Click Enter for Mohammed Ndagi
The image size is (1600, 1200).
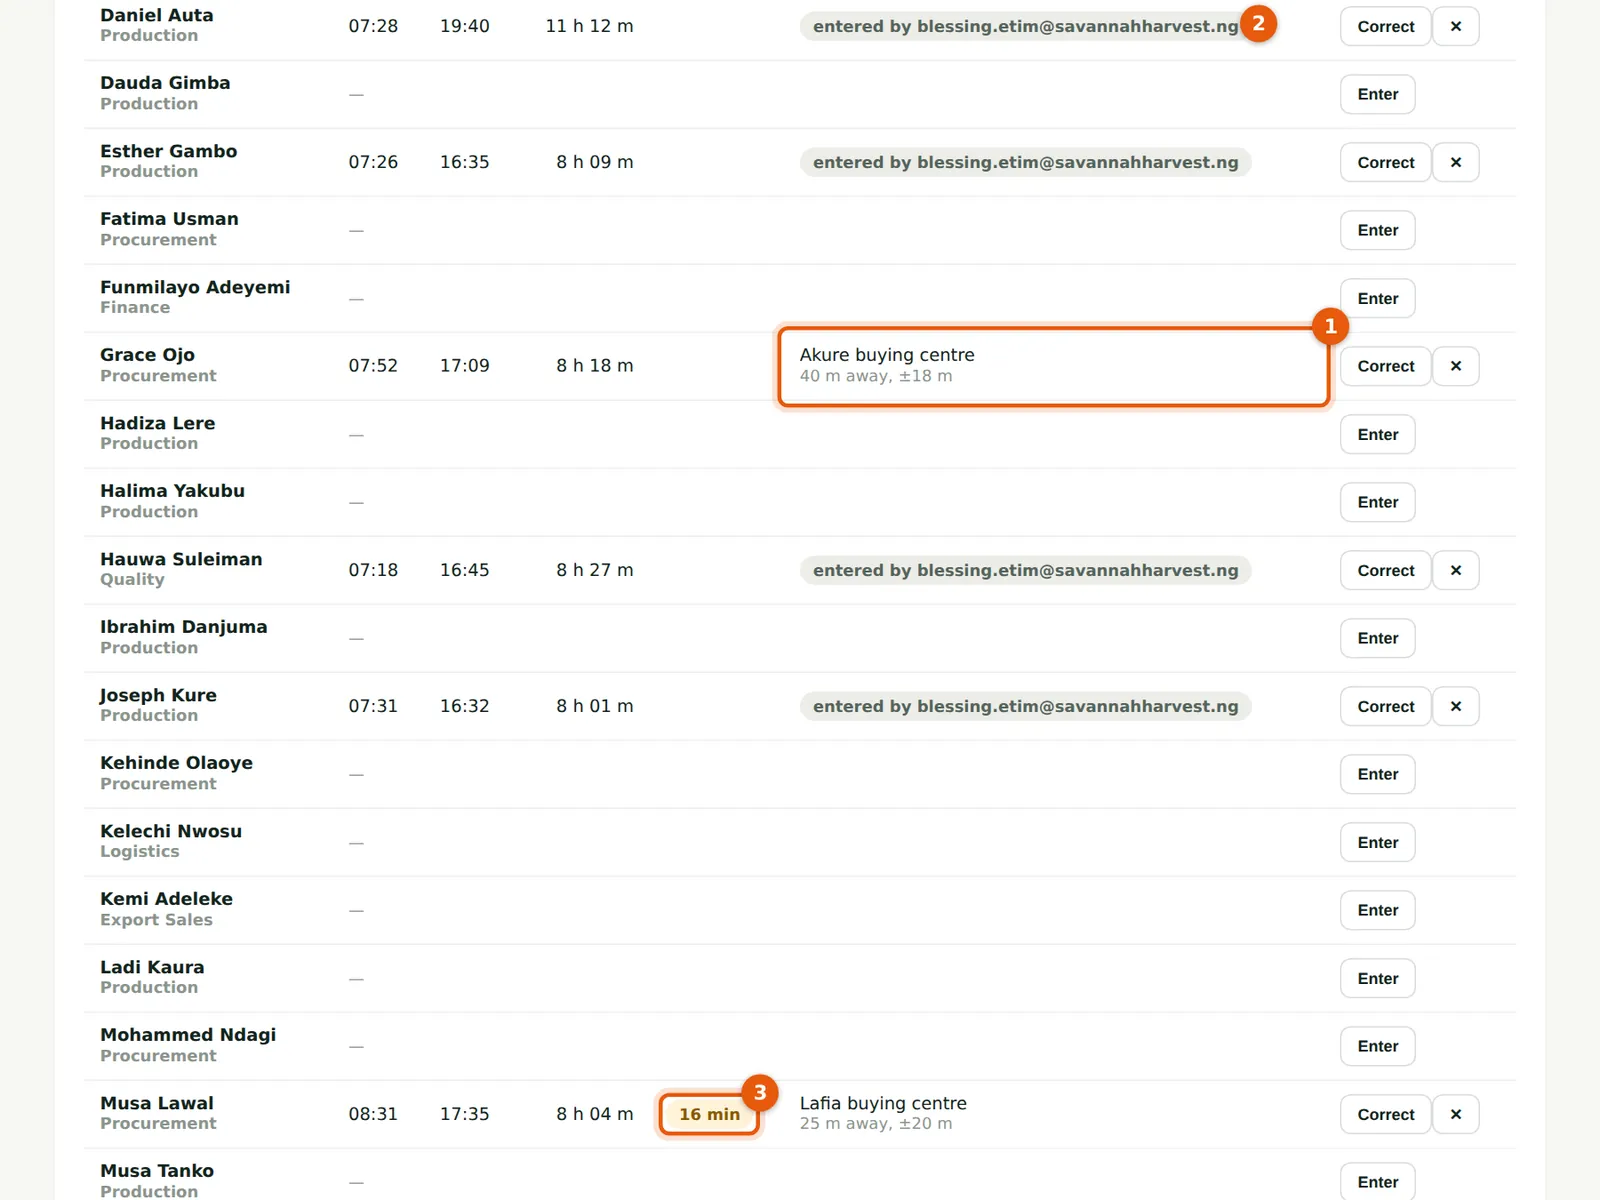coord(1377,1046)
